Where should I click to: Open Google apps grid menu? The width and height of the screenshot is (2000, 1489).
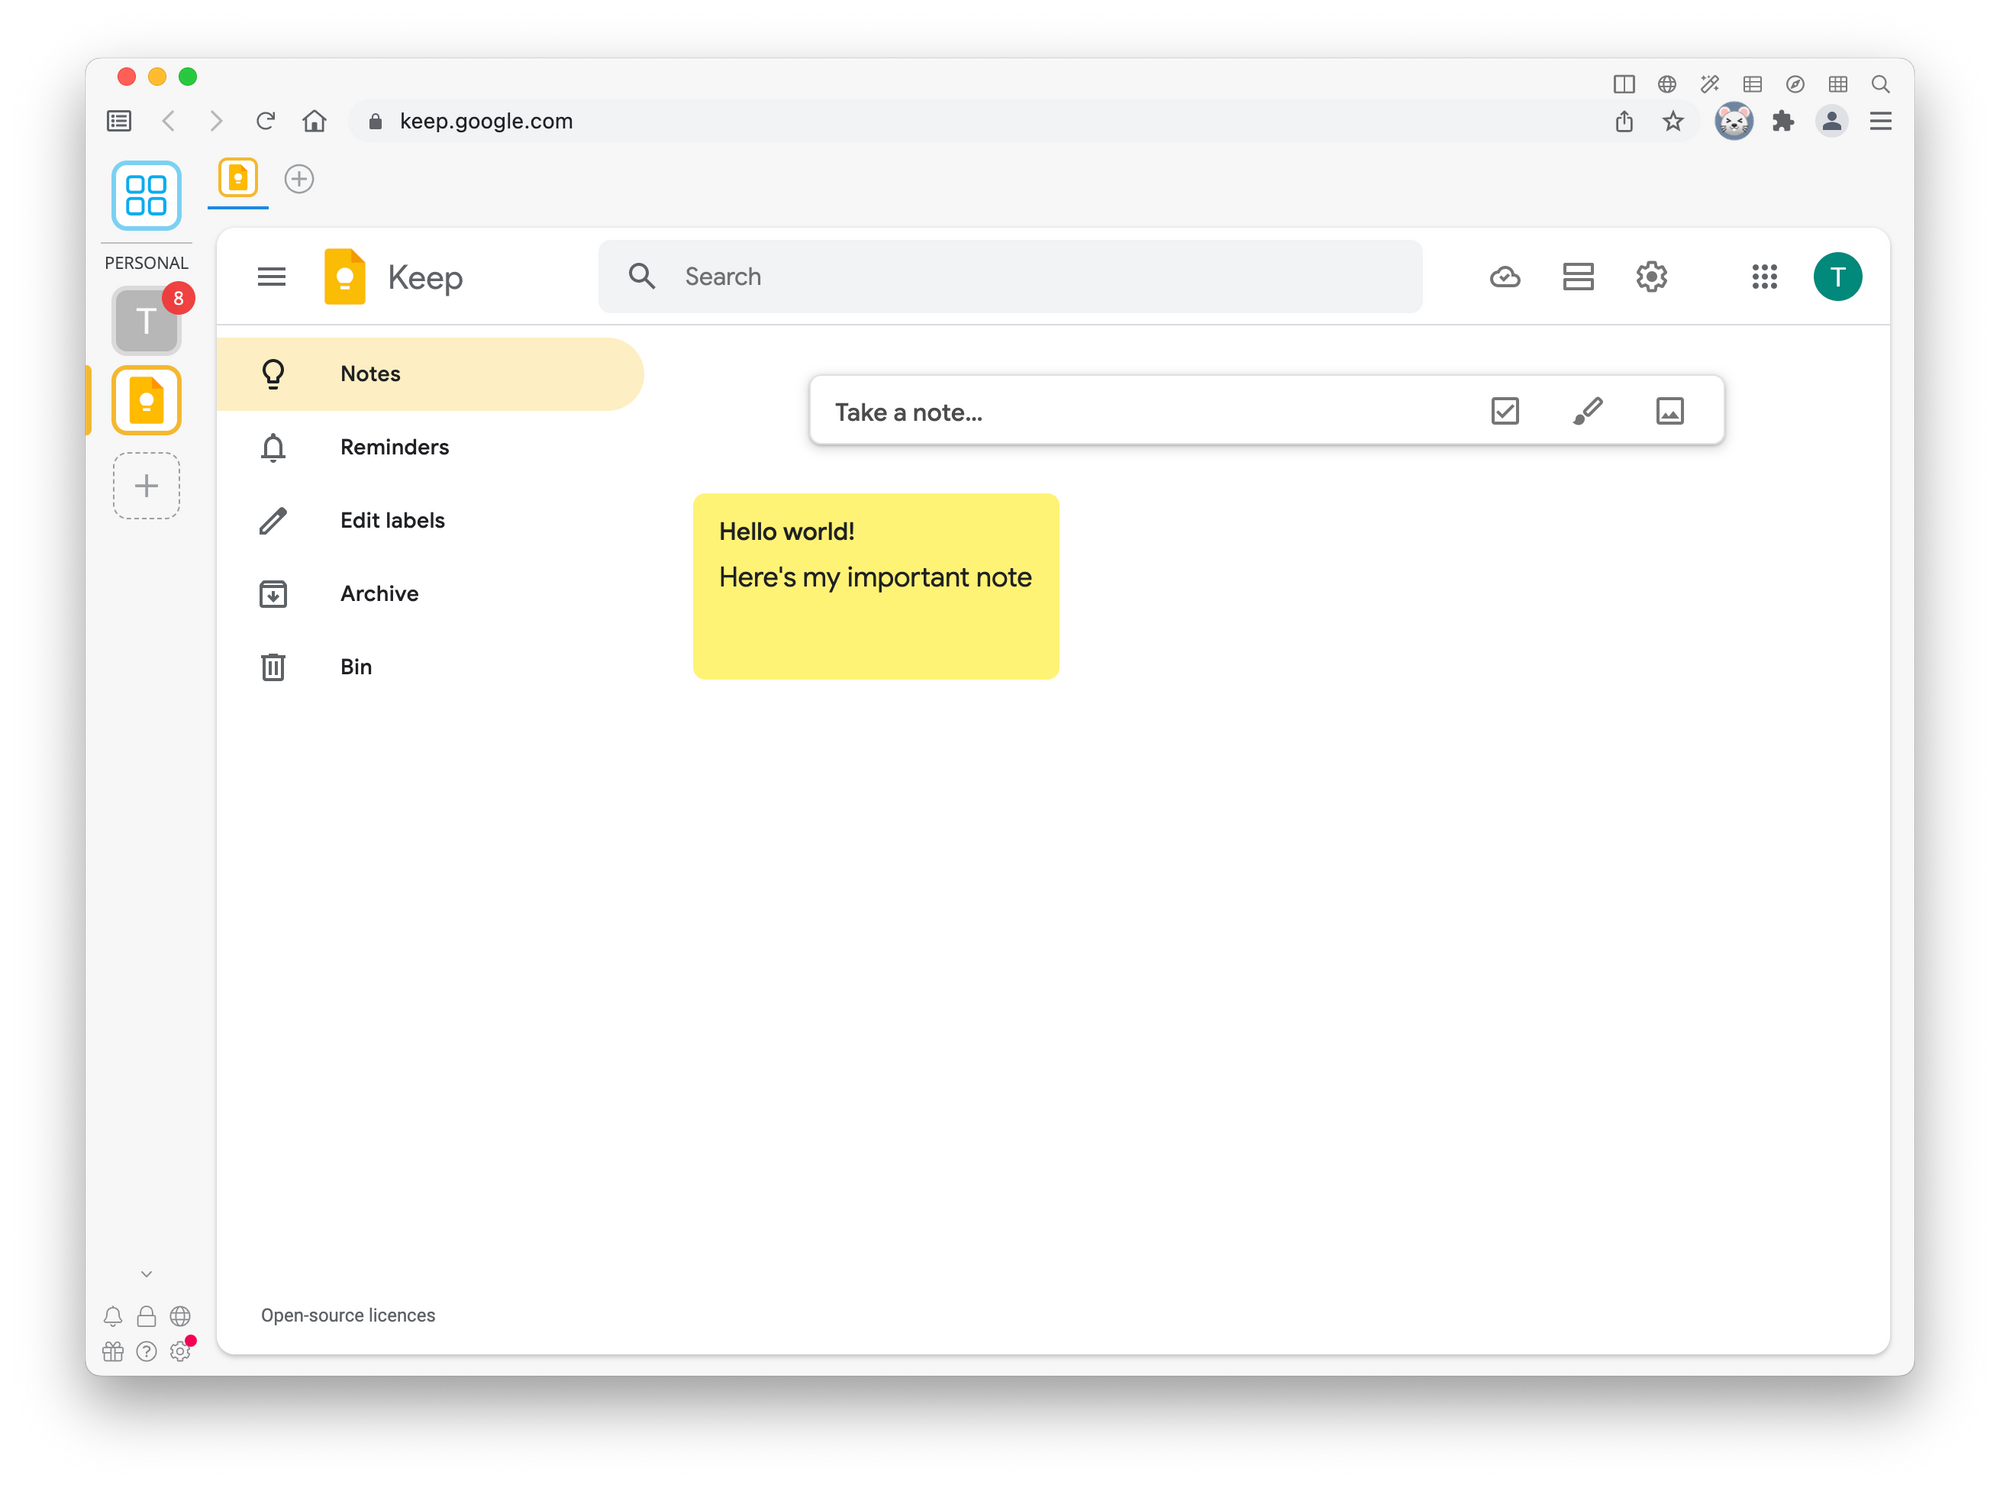[x=1764, y=277]
